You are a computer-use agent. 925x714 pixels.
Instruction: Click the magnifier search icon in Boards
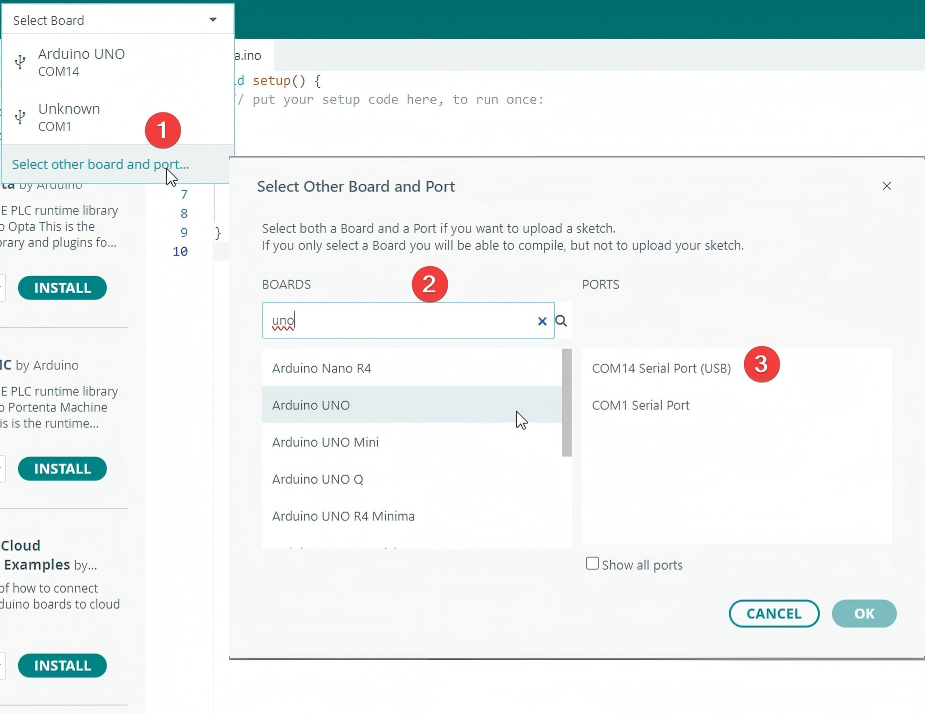(x=562, y=321)
